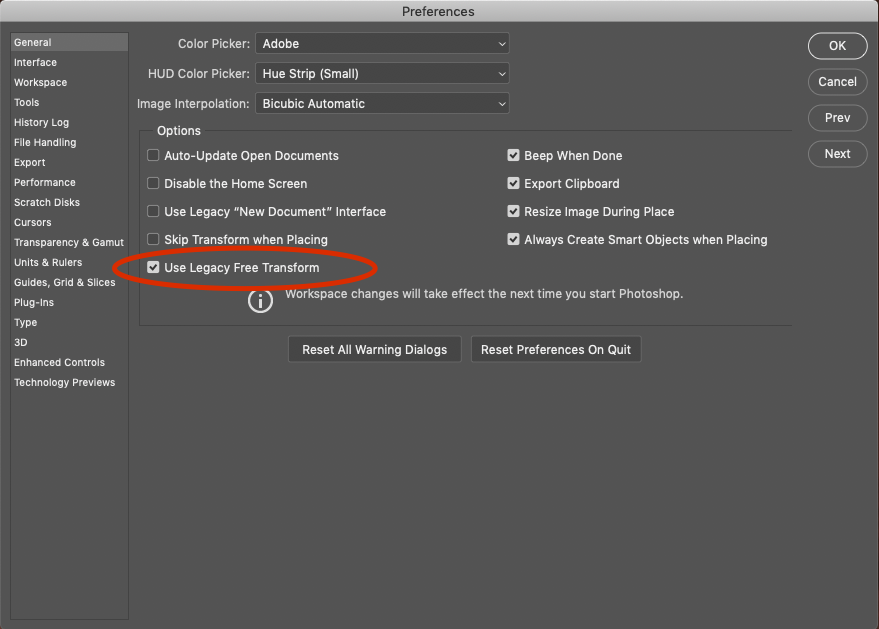Open the Image Interpolation dropdown
This screenshot has width=879, height=629.
382,104
